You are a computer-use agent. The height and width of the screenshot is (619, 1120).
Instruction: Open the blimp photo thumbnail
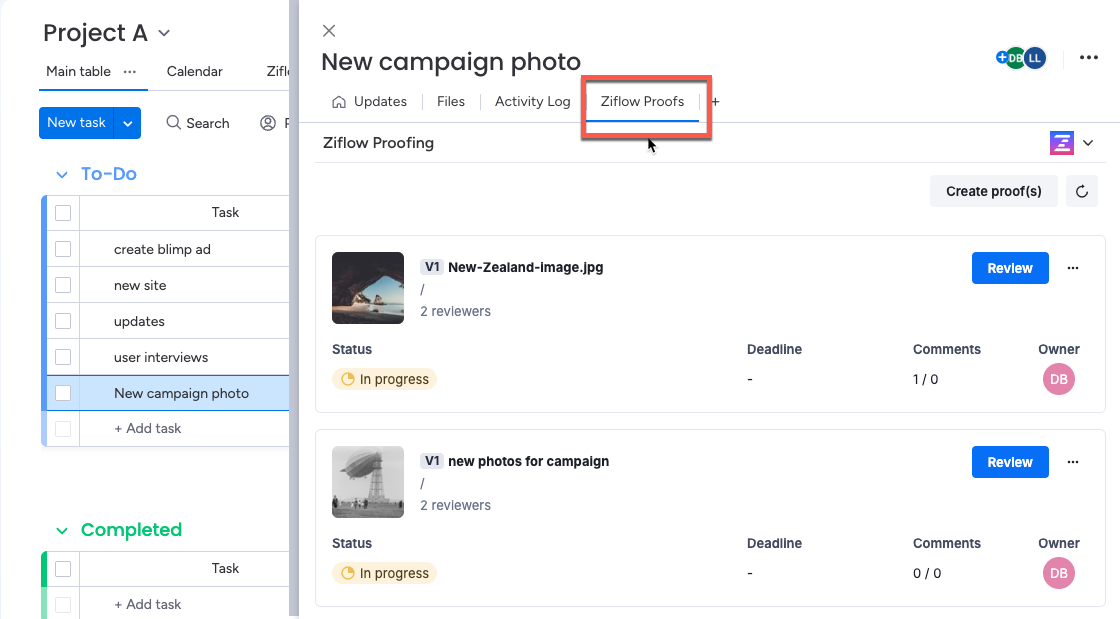click(x=368, y=482)
